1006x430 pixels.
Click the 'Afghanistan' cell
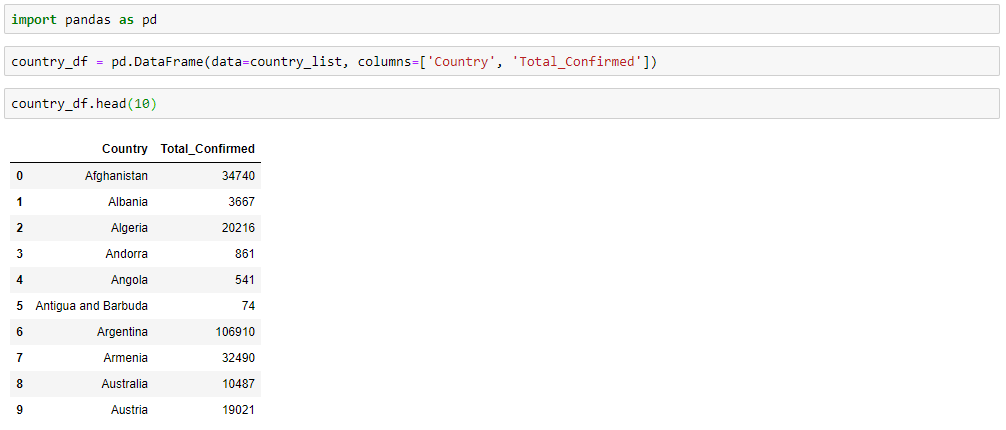[x=116, y=175]
